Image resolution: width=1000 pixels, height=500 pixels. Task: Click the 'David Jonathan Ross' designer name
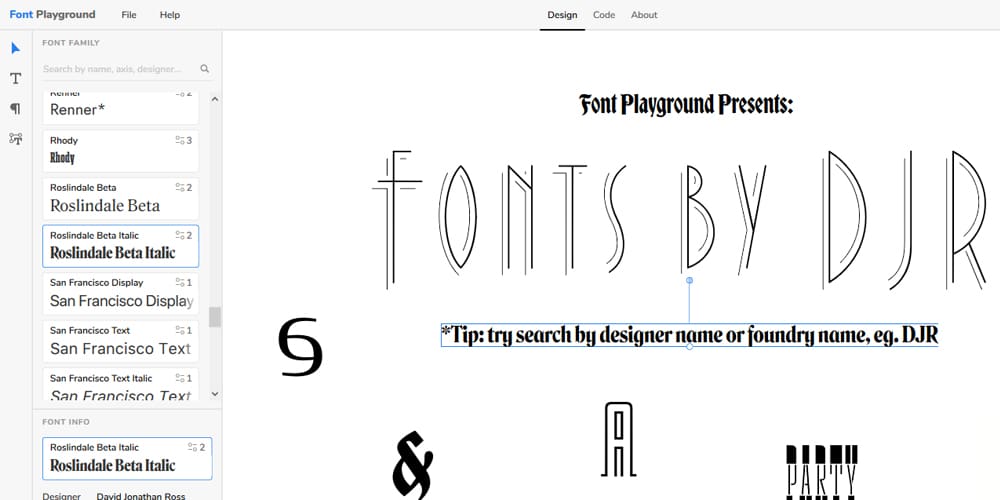pos(141,496)
